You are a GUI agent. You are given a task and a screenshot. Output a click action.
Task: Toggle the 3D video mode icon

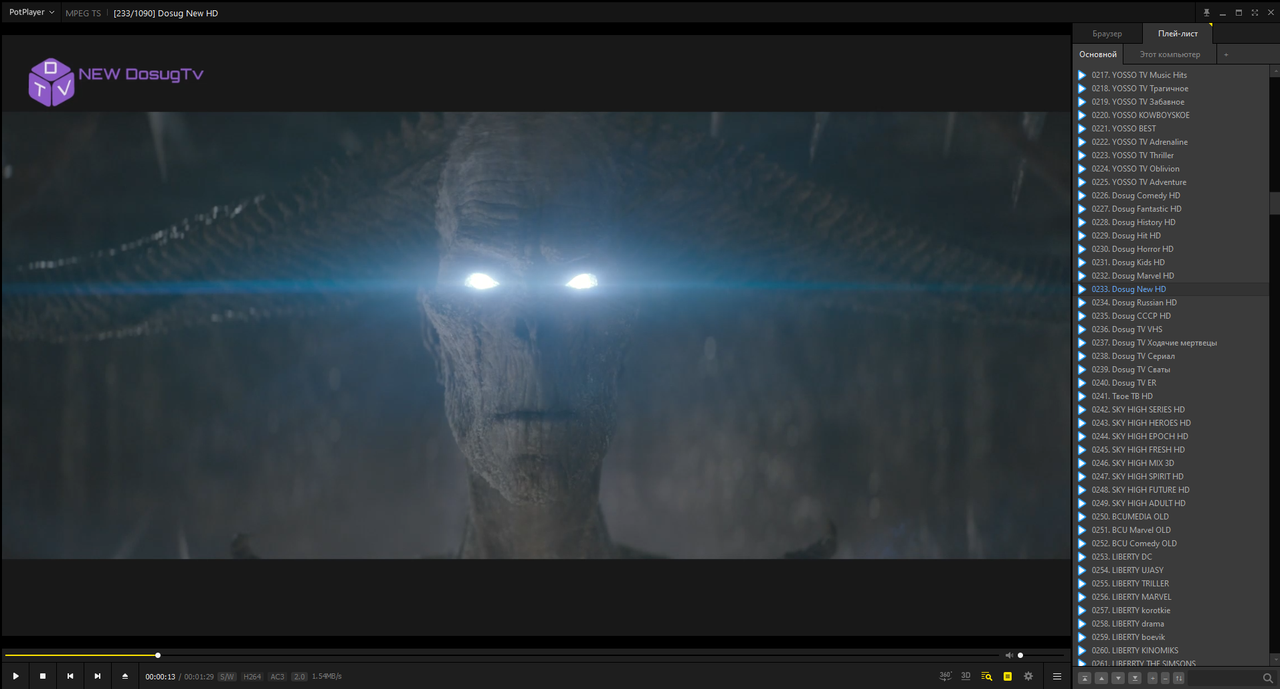pos(966,676)
